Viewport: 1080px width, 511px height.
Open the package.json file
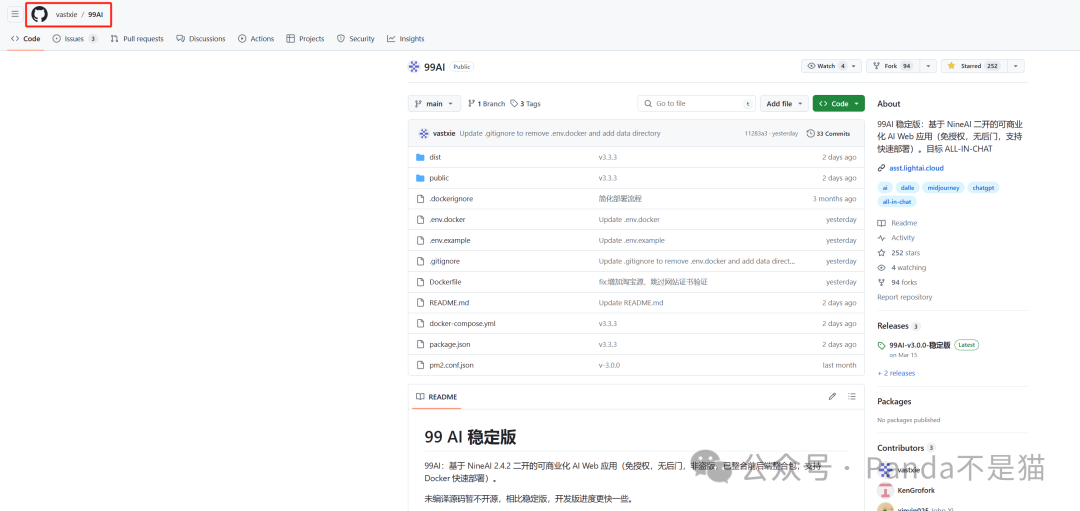point(450,344)
